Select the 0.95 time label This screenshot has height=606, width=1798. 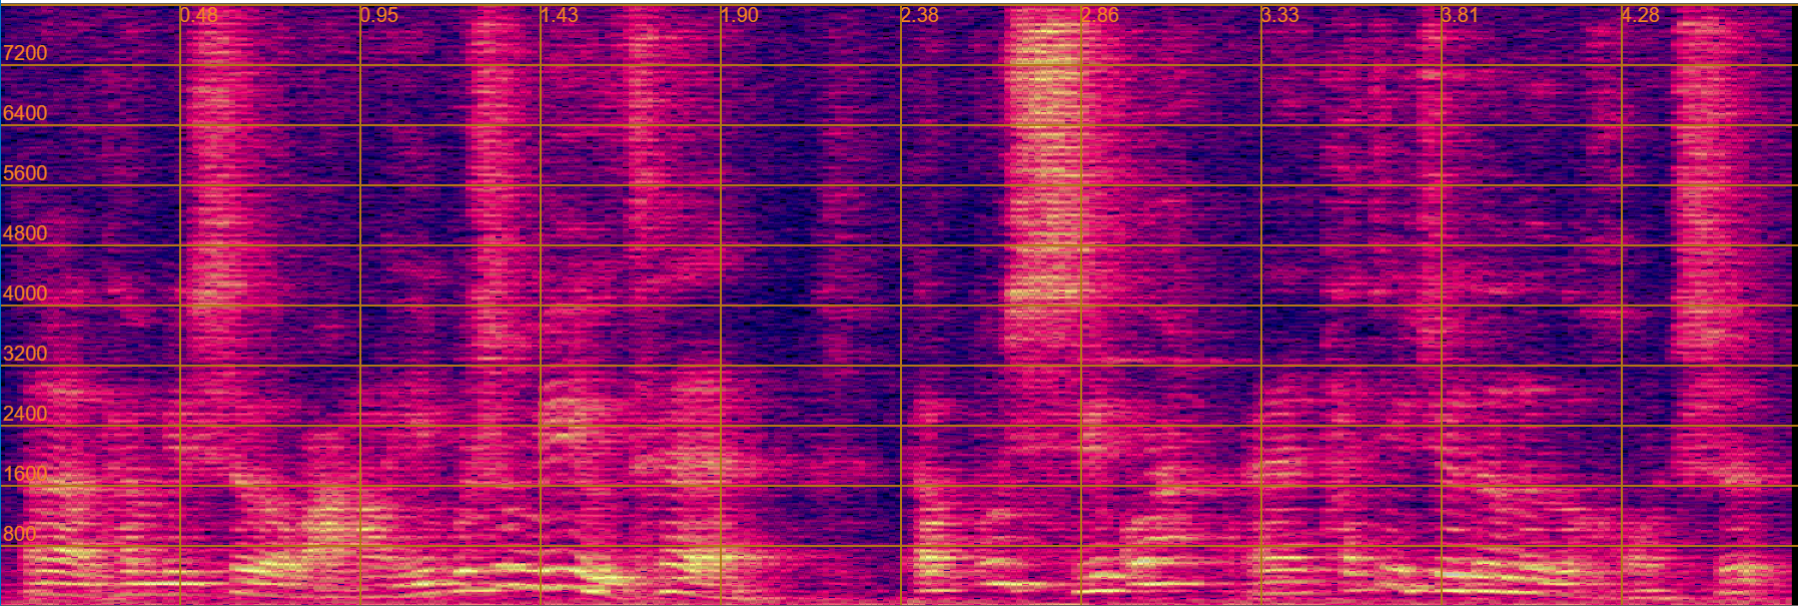tap(379, 15)
